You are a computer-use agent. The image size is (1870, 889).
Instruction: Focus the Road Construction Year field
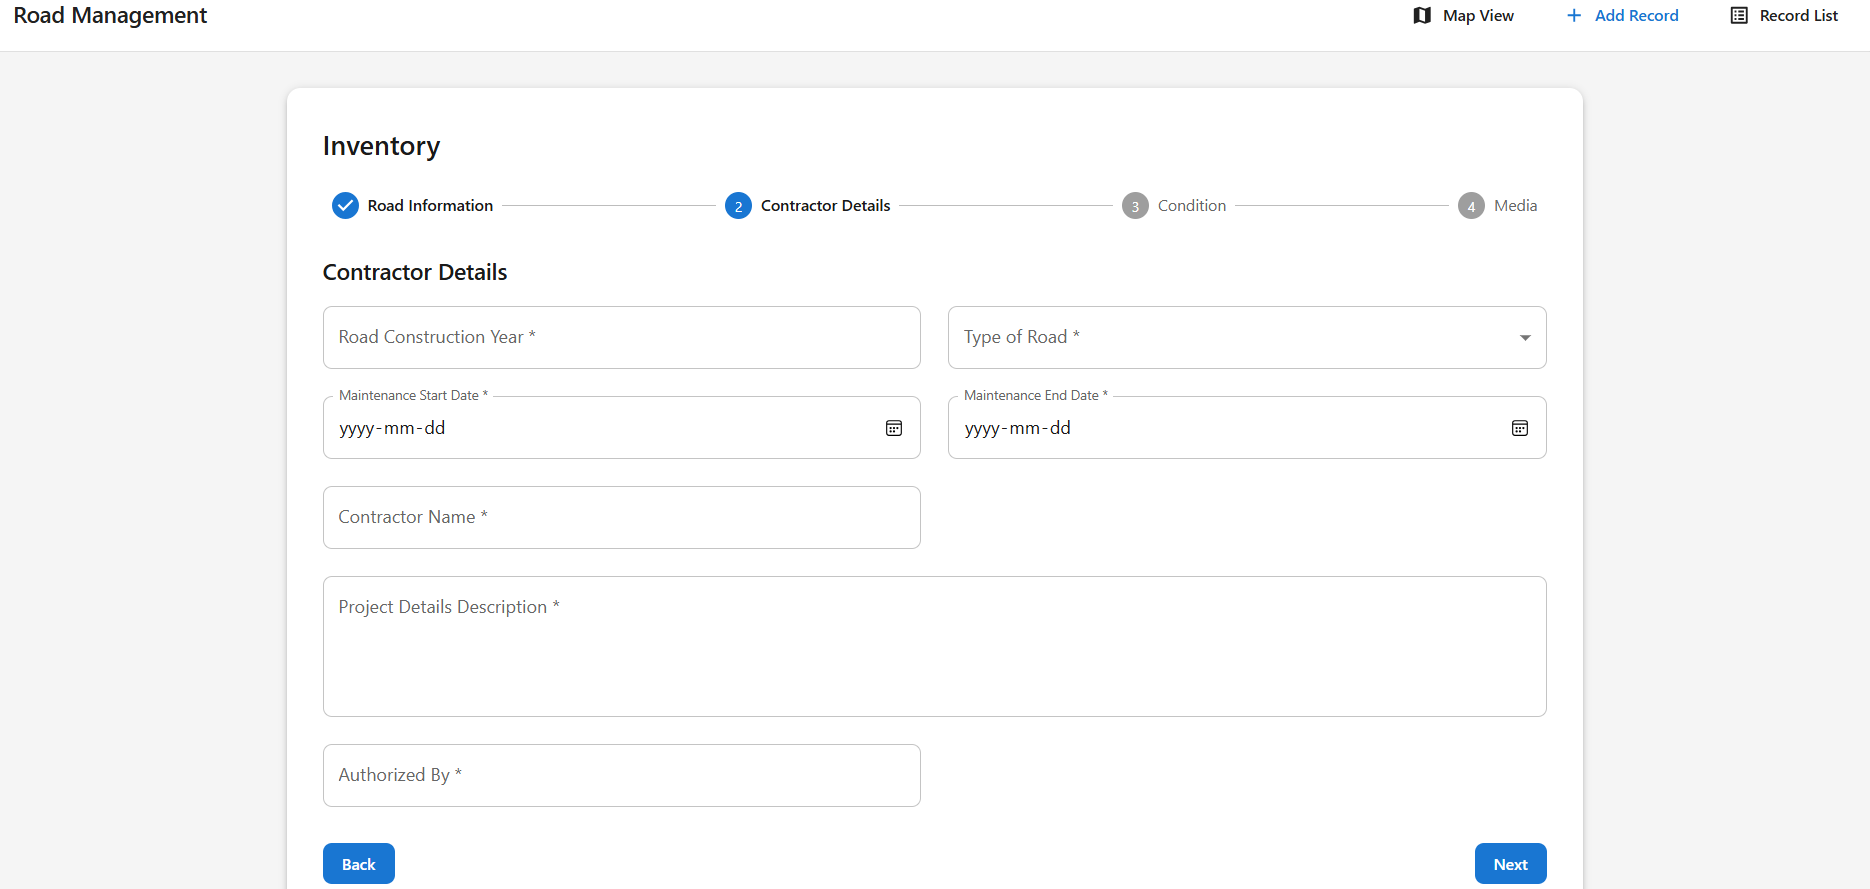[x=622, y=338]
